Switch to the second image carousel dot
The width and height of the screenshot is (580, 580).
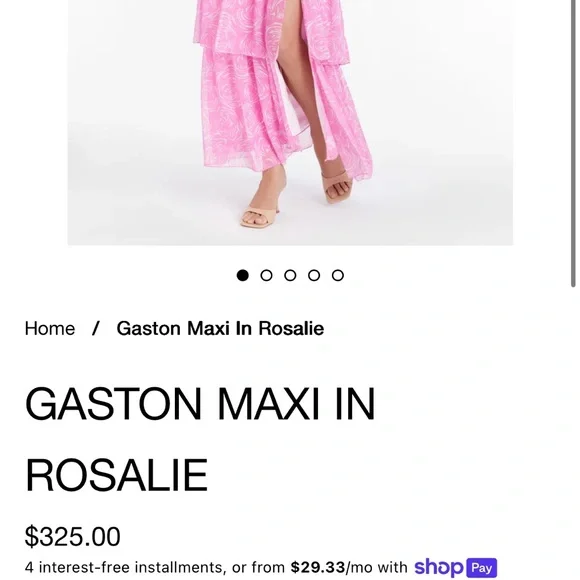click(x=266, y=276)
